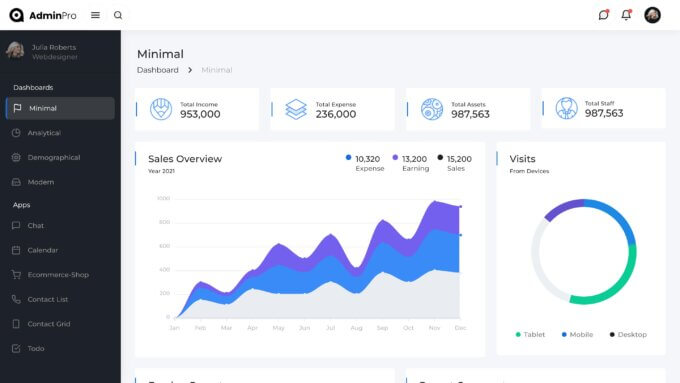Click the Chat speech bubble sidebar icon
Screen dimensions: 680x383
pos(16,226)
